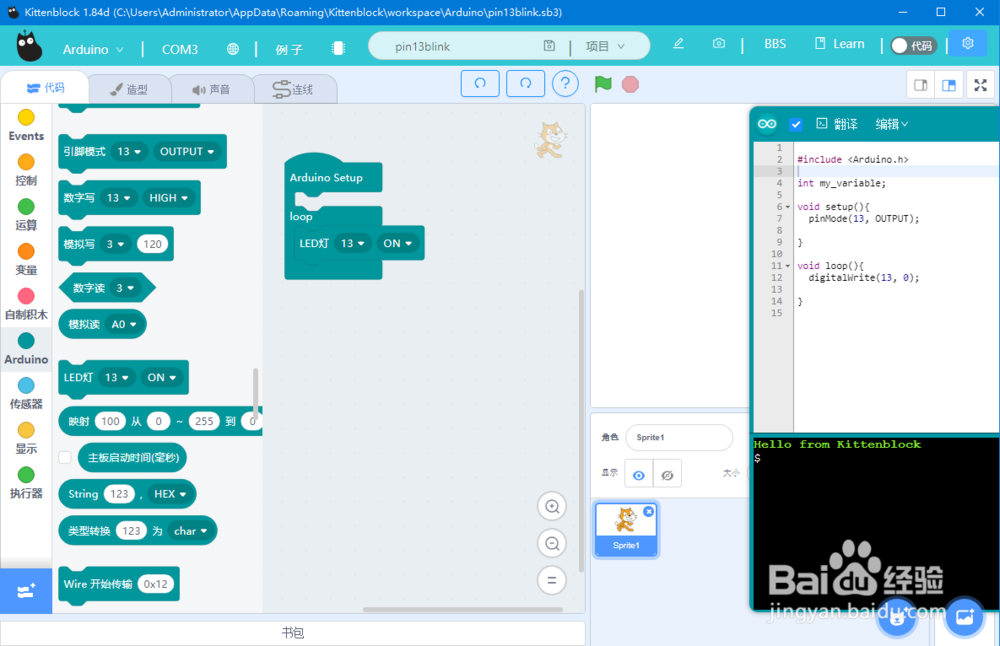The height and width of the screenshot is (646, 1000).
Task: Open settings gear icon
Action: click(967, 43)
